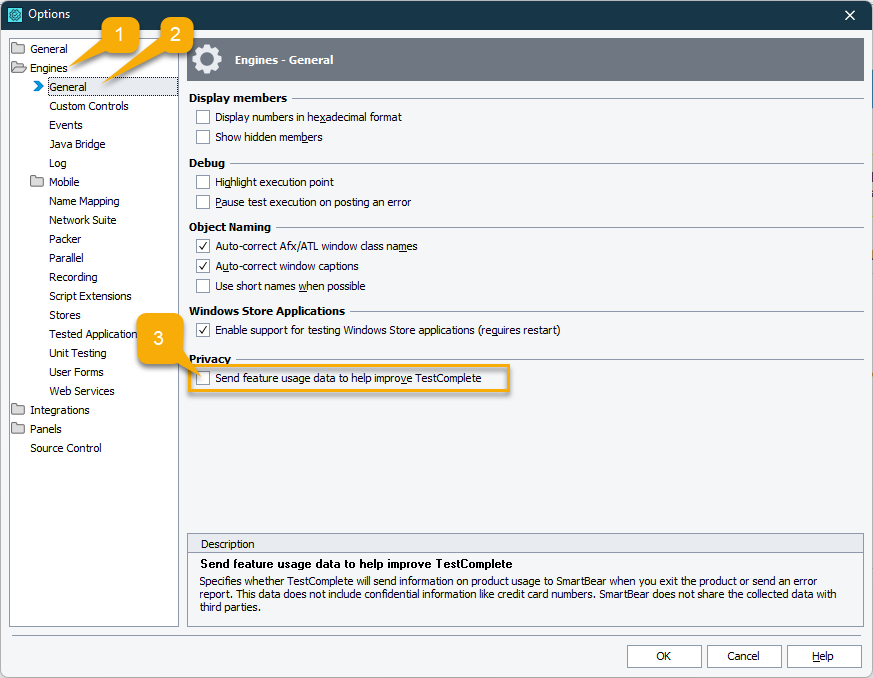Click the Mobile folder icon
This screenshot has width=873, height=678.
(37, 182)
